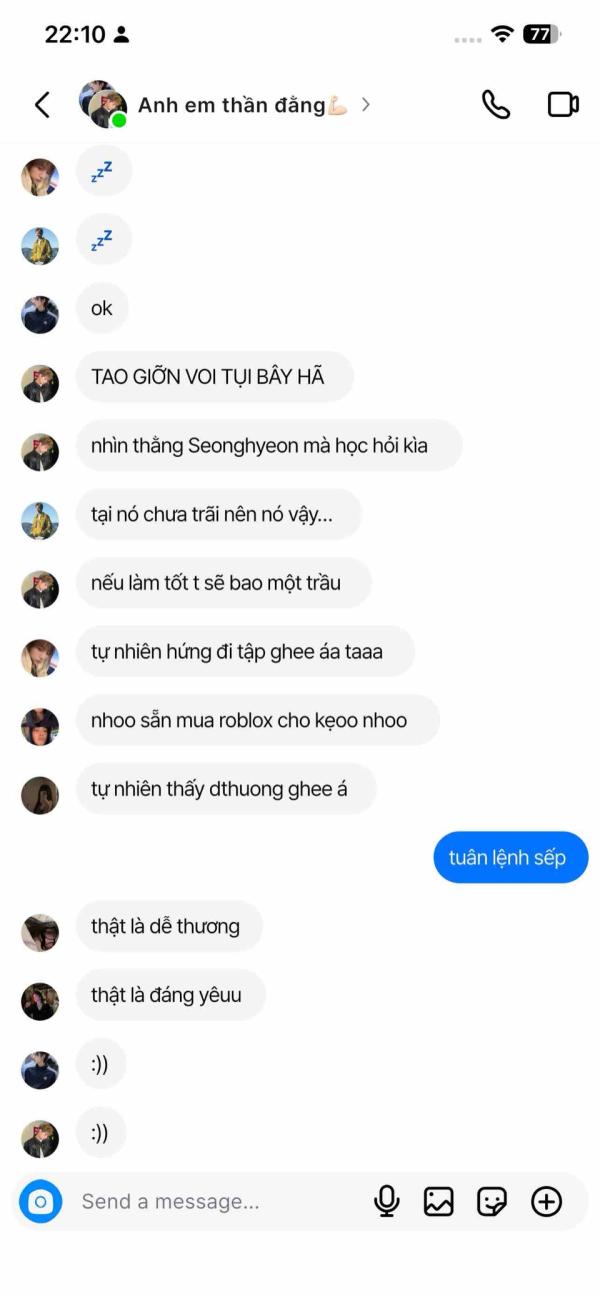The width and height of the screenshot is (600, 1299).
Task: Start a voice call with the group
Action: [x=496, y=105]
